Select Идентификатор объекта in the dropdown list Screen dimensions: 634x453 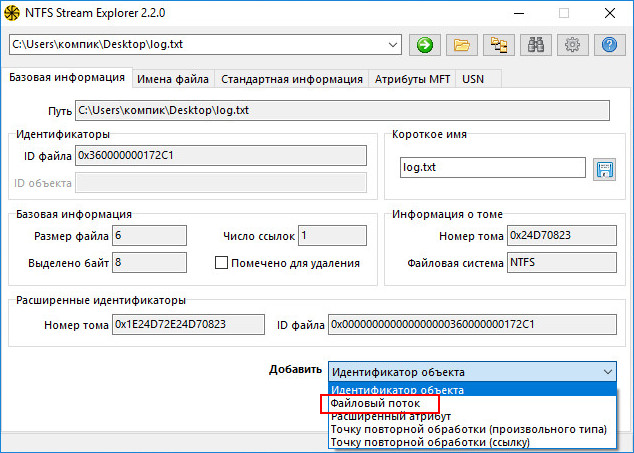tap(472, 390)
